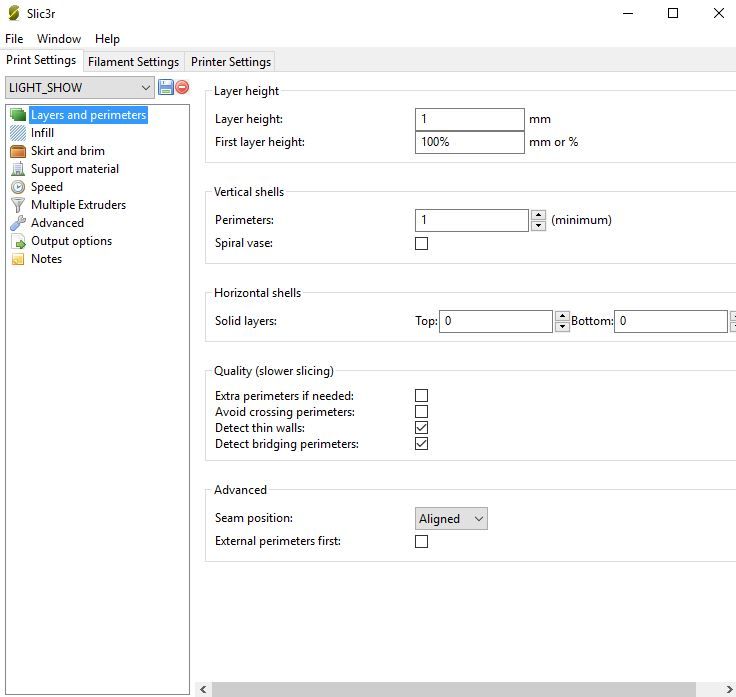Switch to the Filament Settings tab
This screenshot has height=697, width=736.
point(133,62)
